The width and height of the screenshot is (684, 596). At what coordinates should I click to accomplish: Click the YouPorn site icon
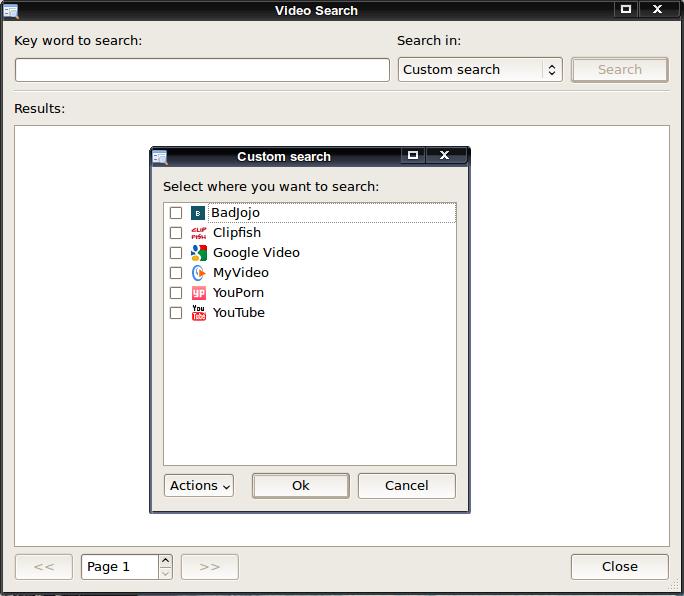pos(198,293)
